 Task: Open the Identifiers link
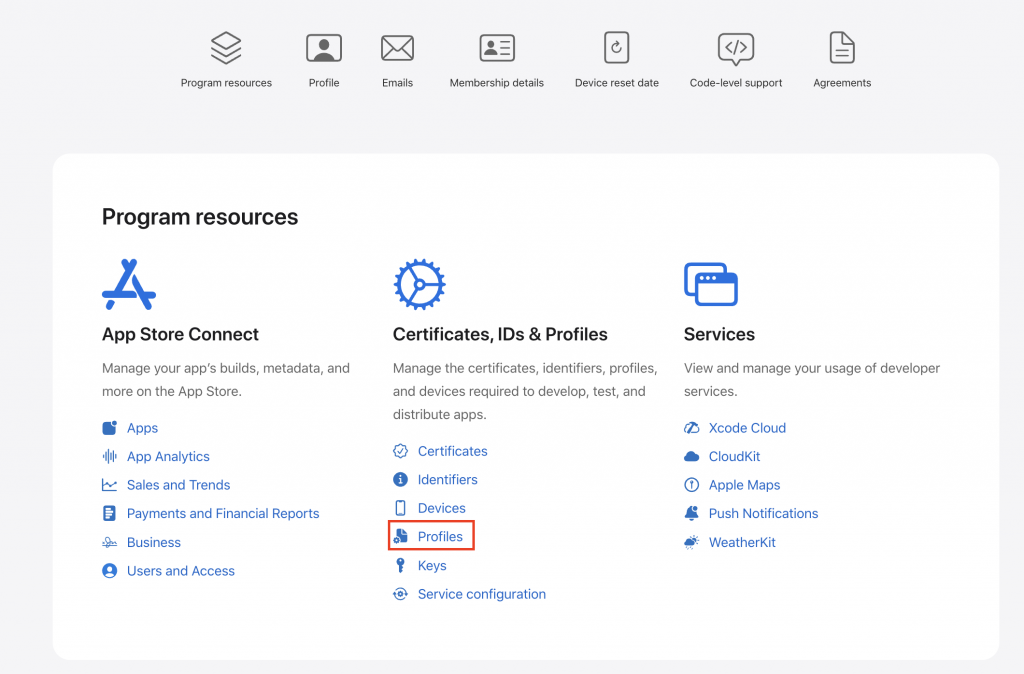click(x=447, y=479)
